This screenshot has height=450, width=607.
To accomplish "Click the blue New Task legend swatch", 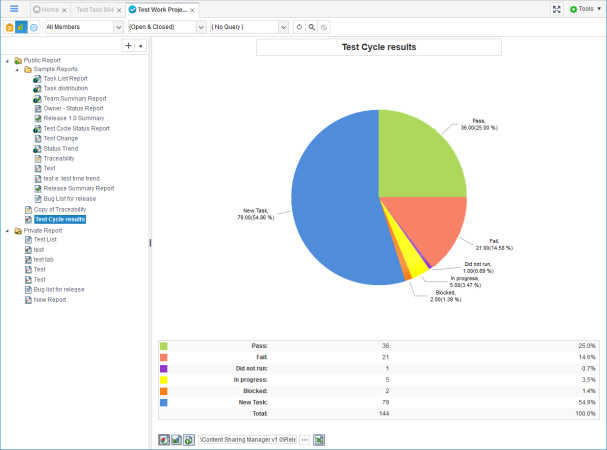I will coord(164,403).
